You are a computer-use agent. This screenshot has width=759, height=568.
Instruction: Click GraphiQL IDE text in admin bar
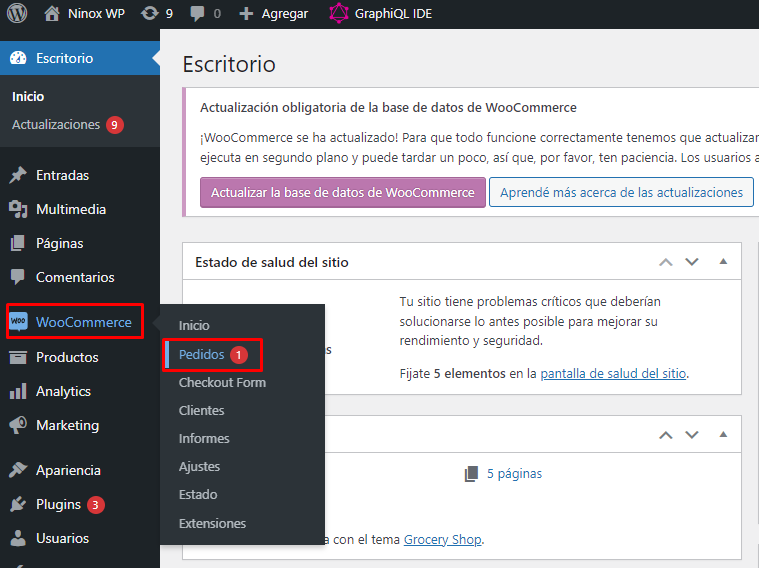pos(393,14)
